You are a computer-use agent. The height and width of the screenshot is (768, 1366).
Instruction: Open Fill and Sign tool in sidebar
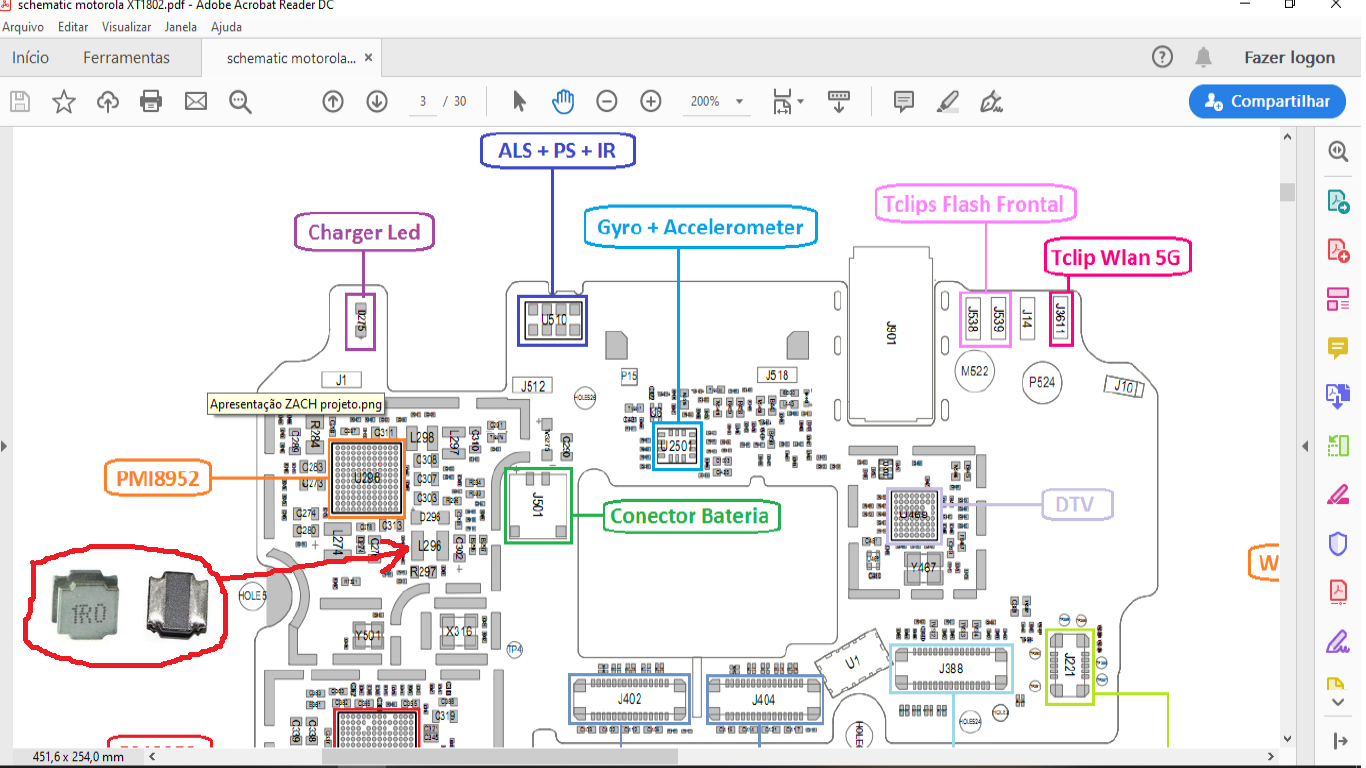(1338, 640)
